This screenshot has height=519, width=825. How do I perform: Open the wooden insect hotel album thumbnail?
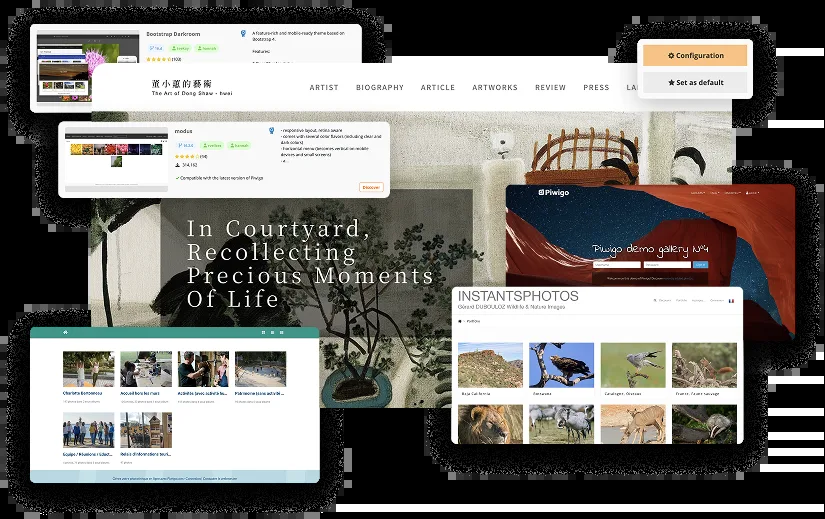[146, 430]
